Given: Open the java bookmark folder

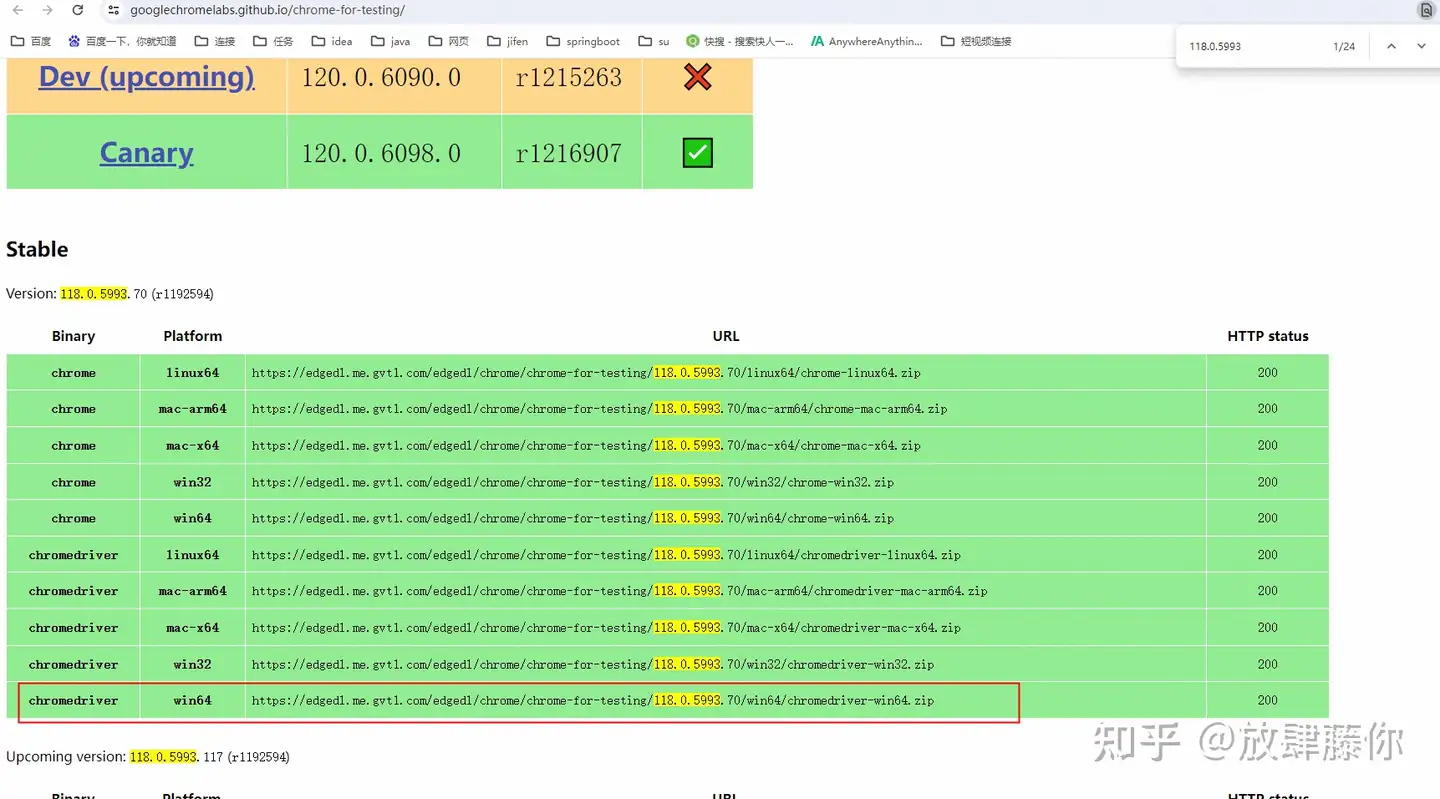Looking at the screenshot, I should click(x=390, y=41).
